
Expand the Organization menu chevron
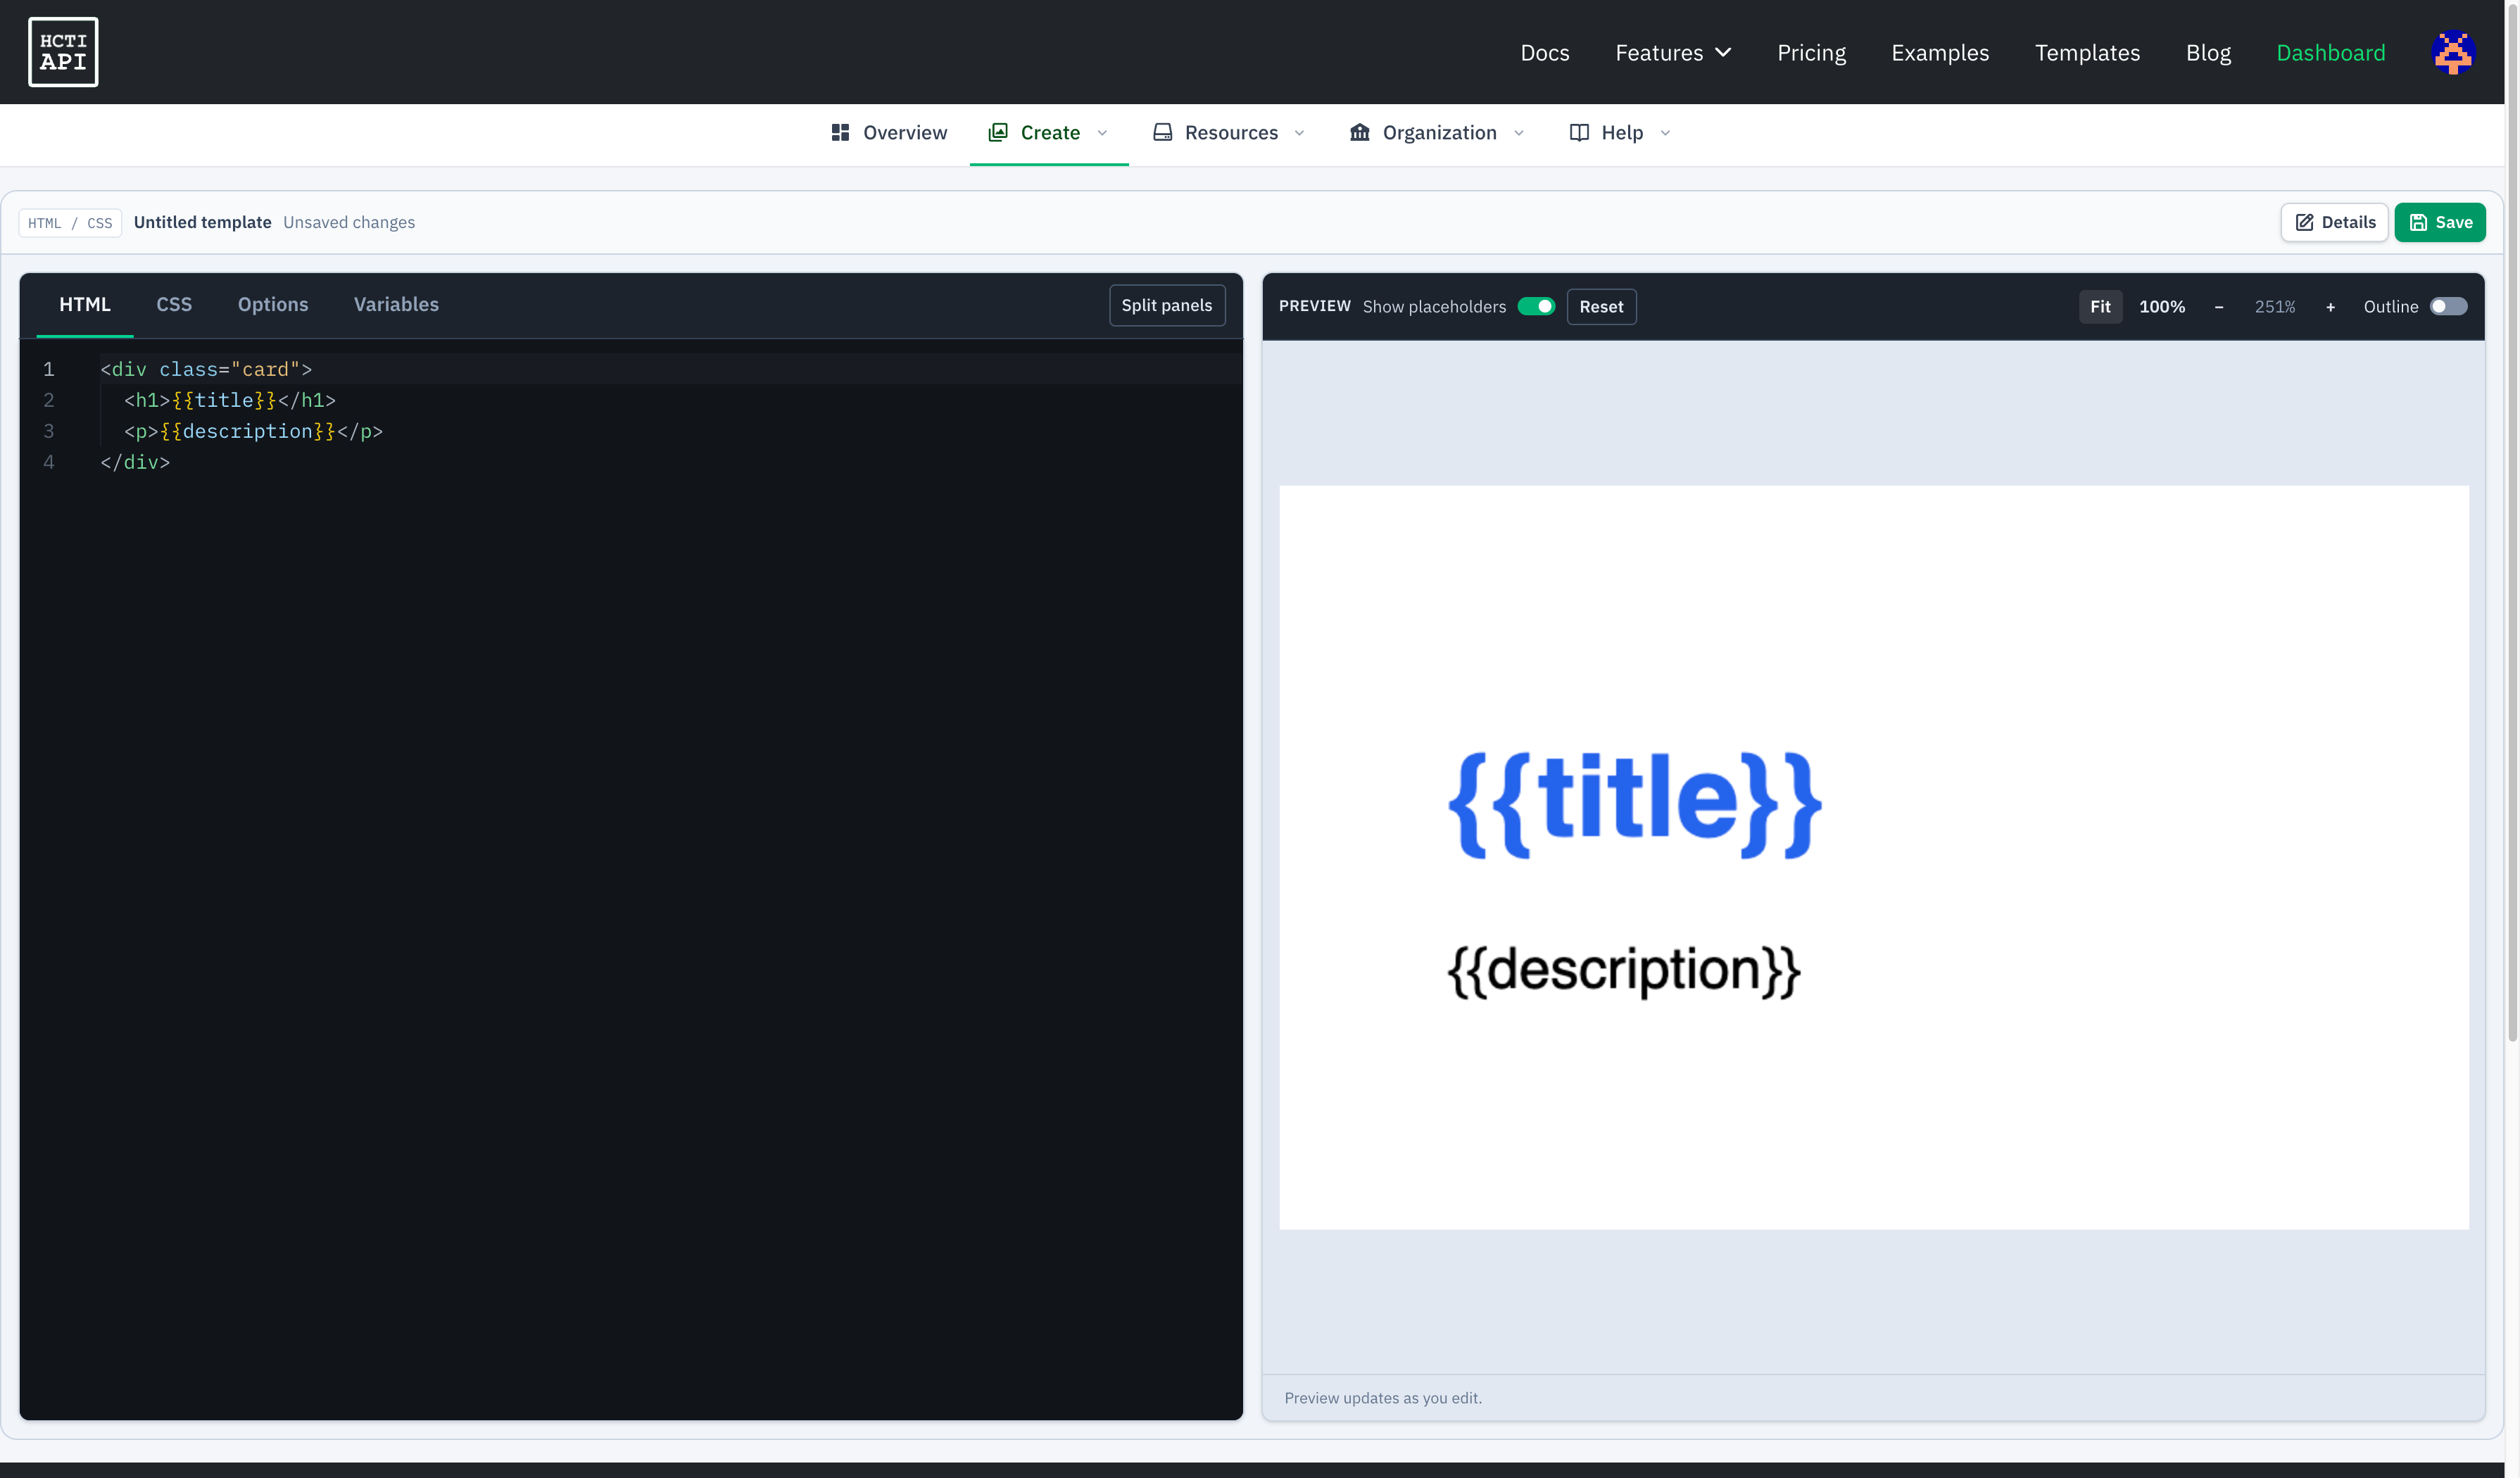[1518, 132]
